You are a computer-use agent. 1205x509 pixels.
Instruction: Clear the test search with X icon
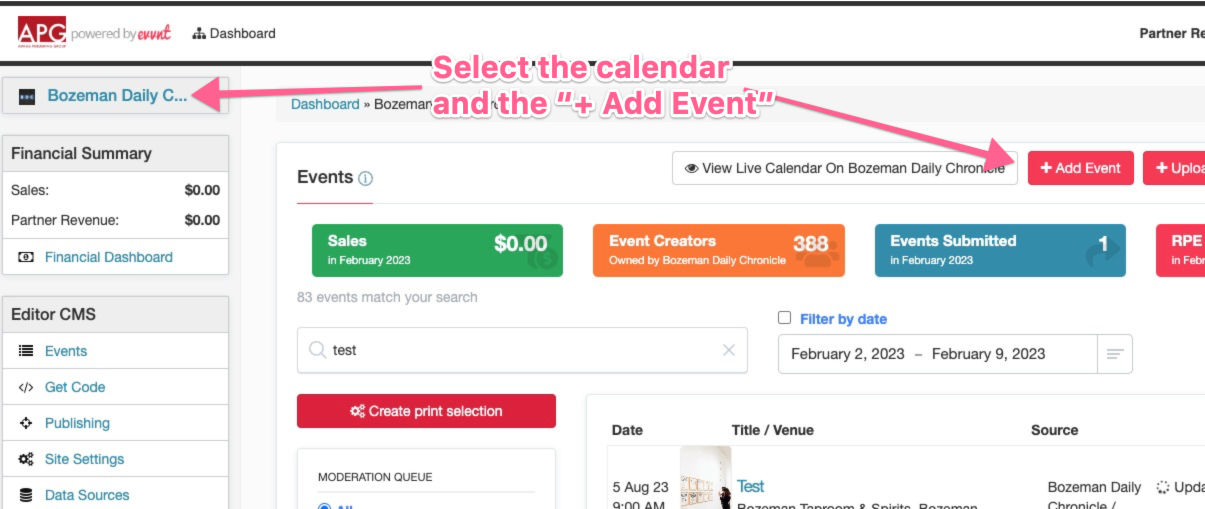(x=728, y=350)
